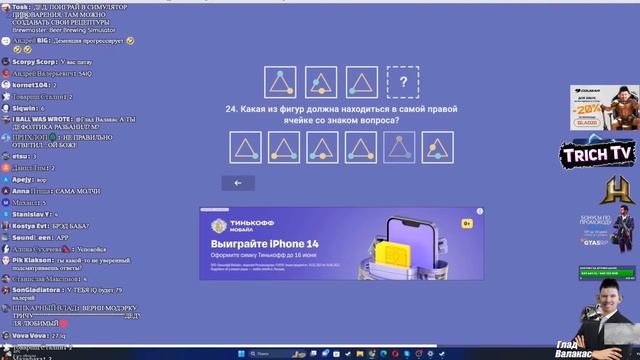Screen dimensions: 640x360
Task: Click Tosk's chat avatar
Action: [5, 7]
